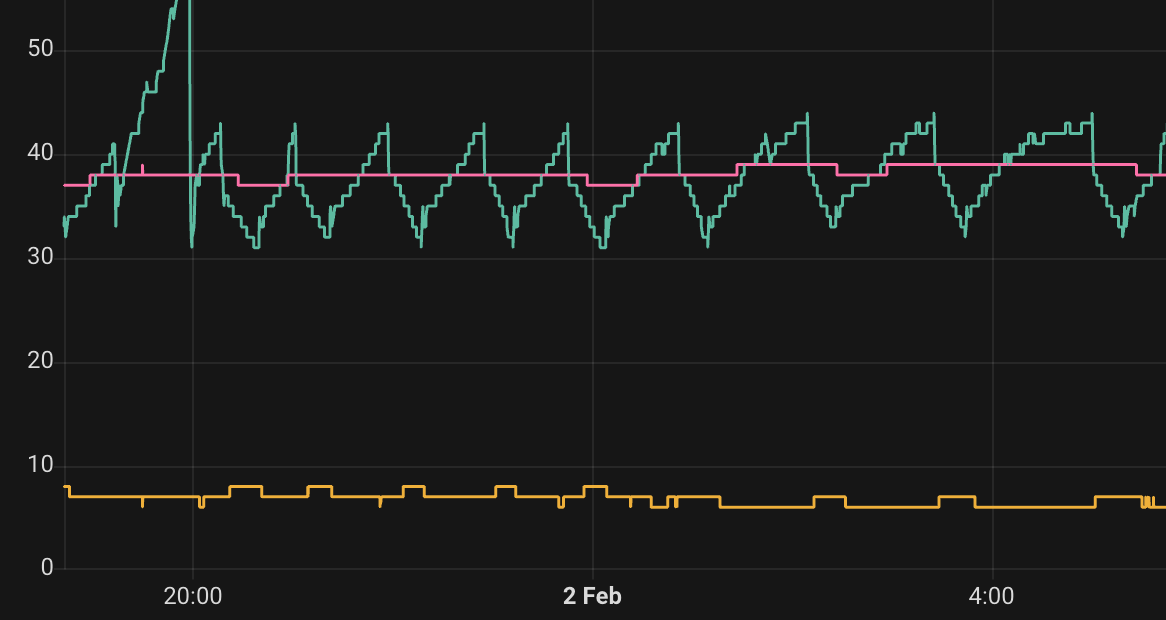1166x620 pixels.
Task: Click where 10 gridline crosses 2 Feb gridline
Action: coord(593,466)
